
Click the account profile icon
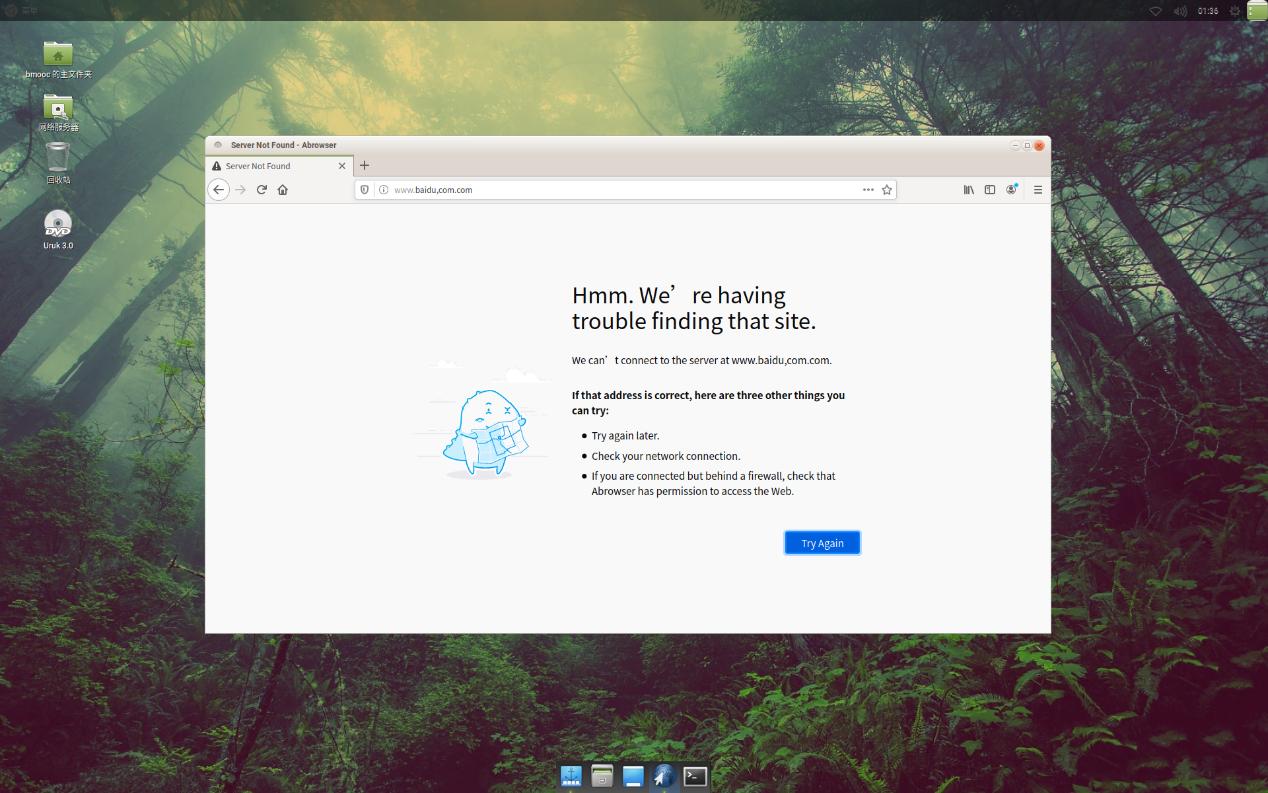1012,189
